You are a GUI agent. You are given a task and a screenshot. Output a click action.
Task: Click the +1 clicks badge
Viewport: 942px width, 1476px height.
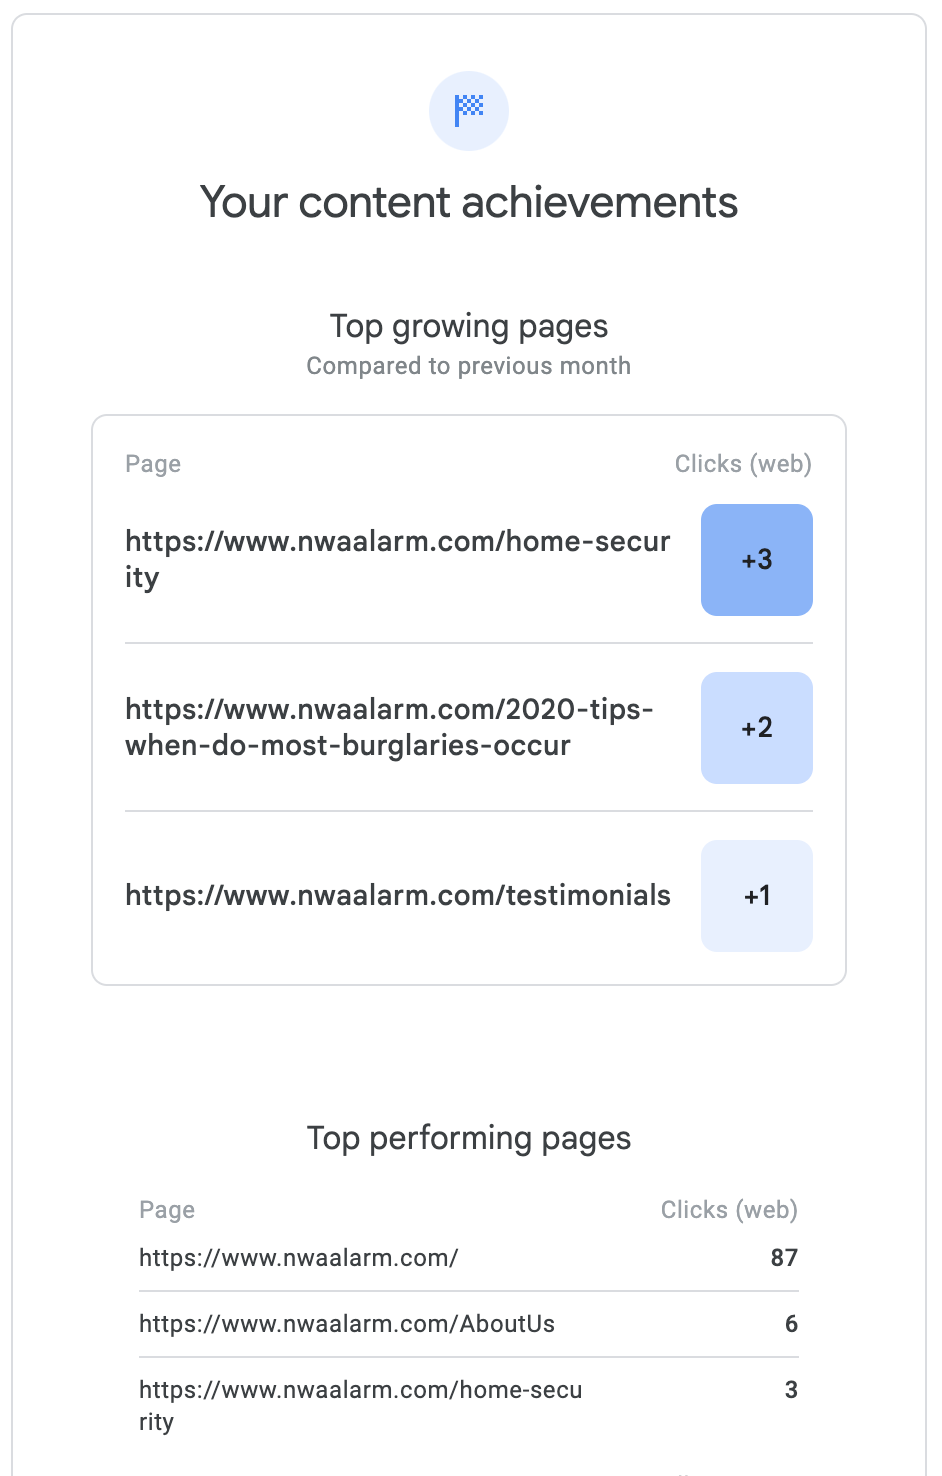[756, 896]
